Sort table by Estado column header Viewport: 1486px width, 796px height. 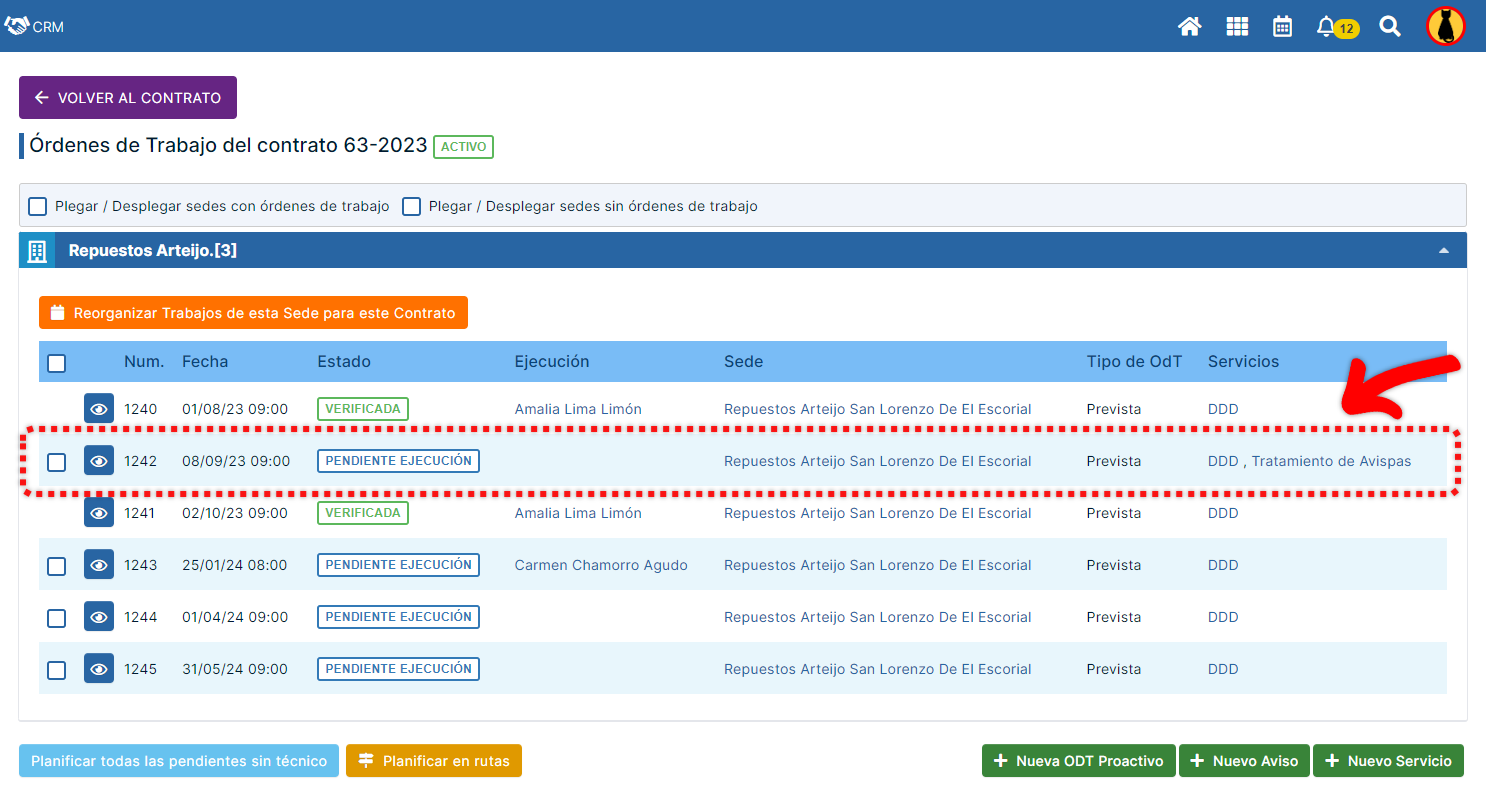coord(344,362)
